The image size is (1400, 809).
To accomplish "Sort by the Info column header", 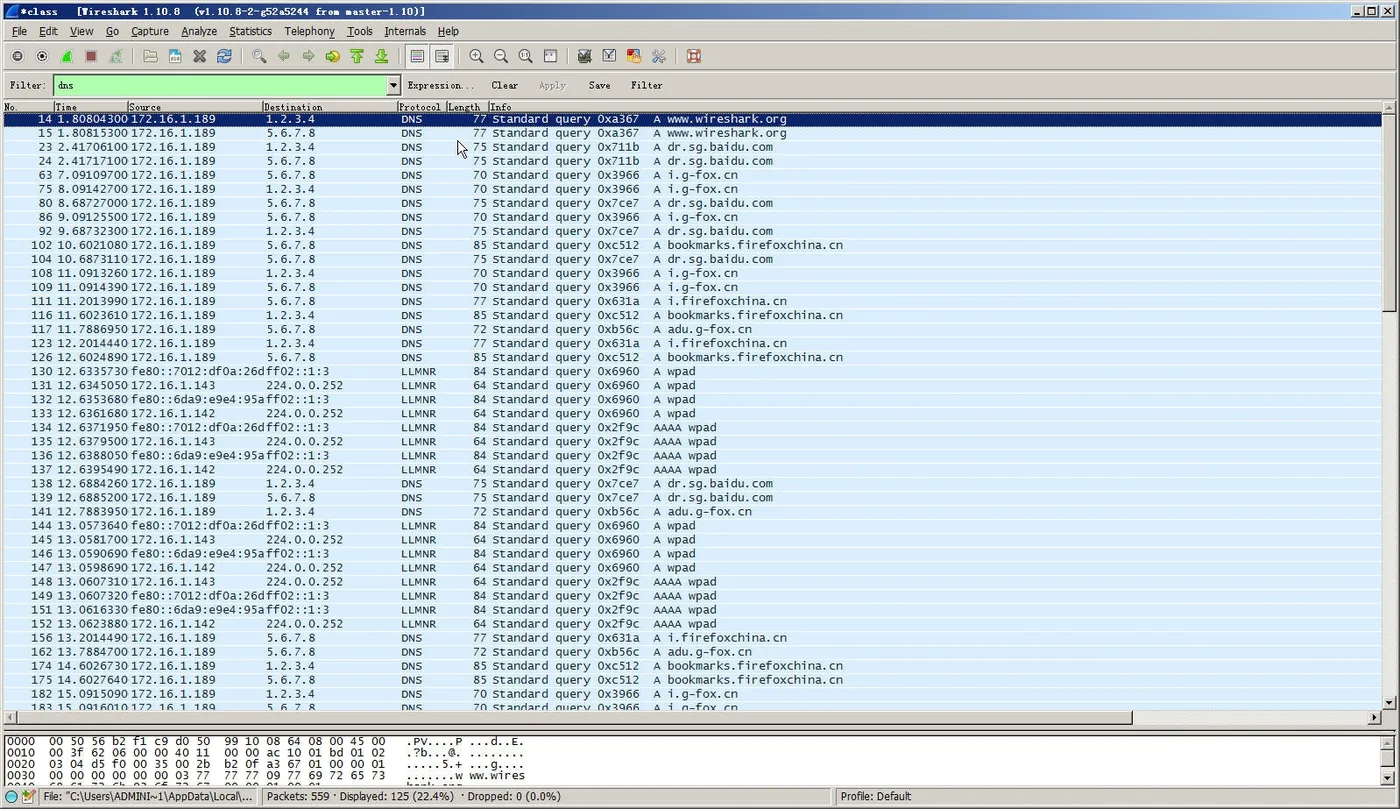I will [x=935, y=107].
